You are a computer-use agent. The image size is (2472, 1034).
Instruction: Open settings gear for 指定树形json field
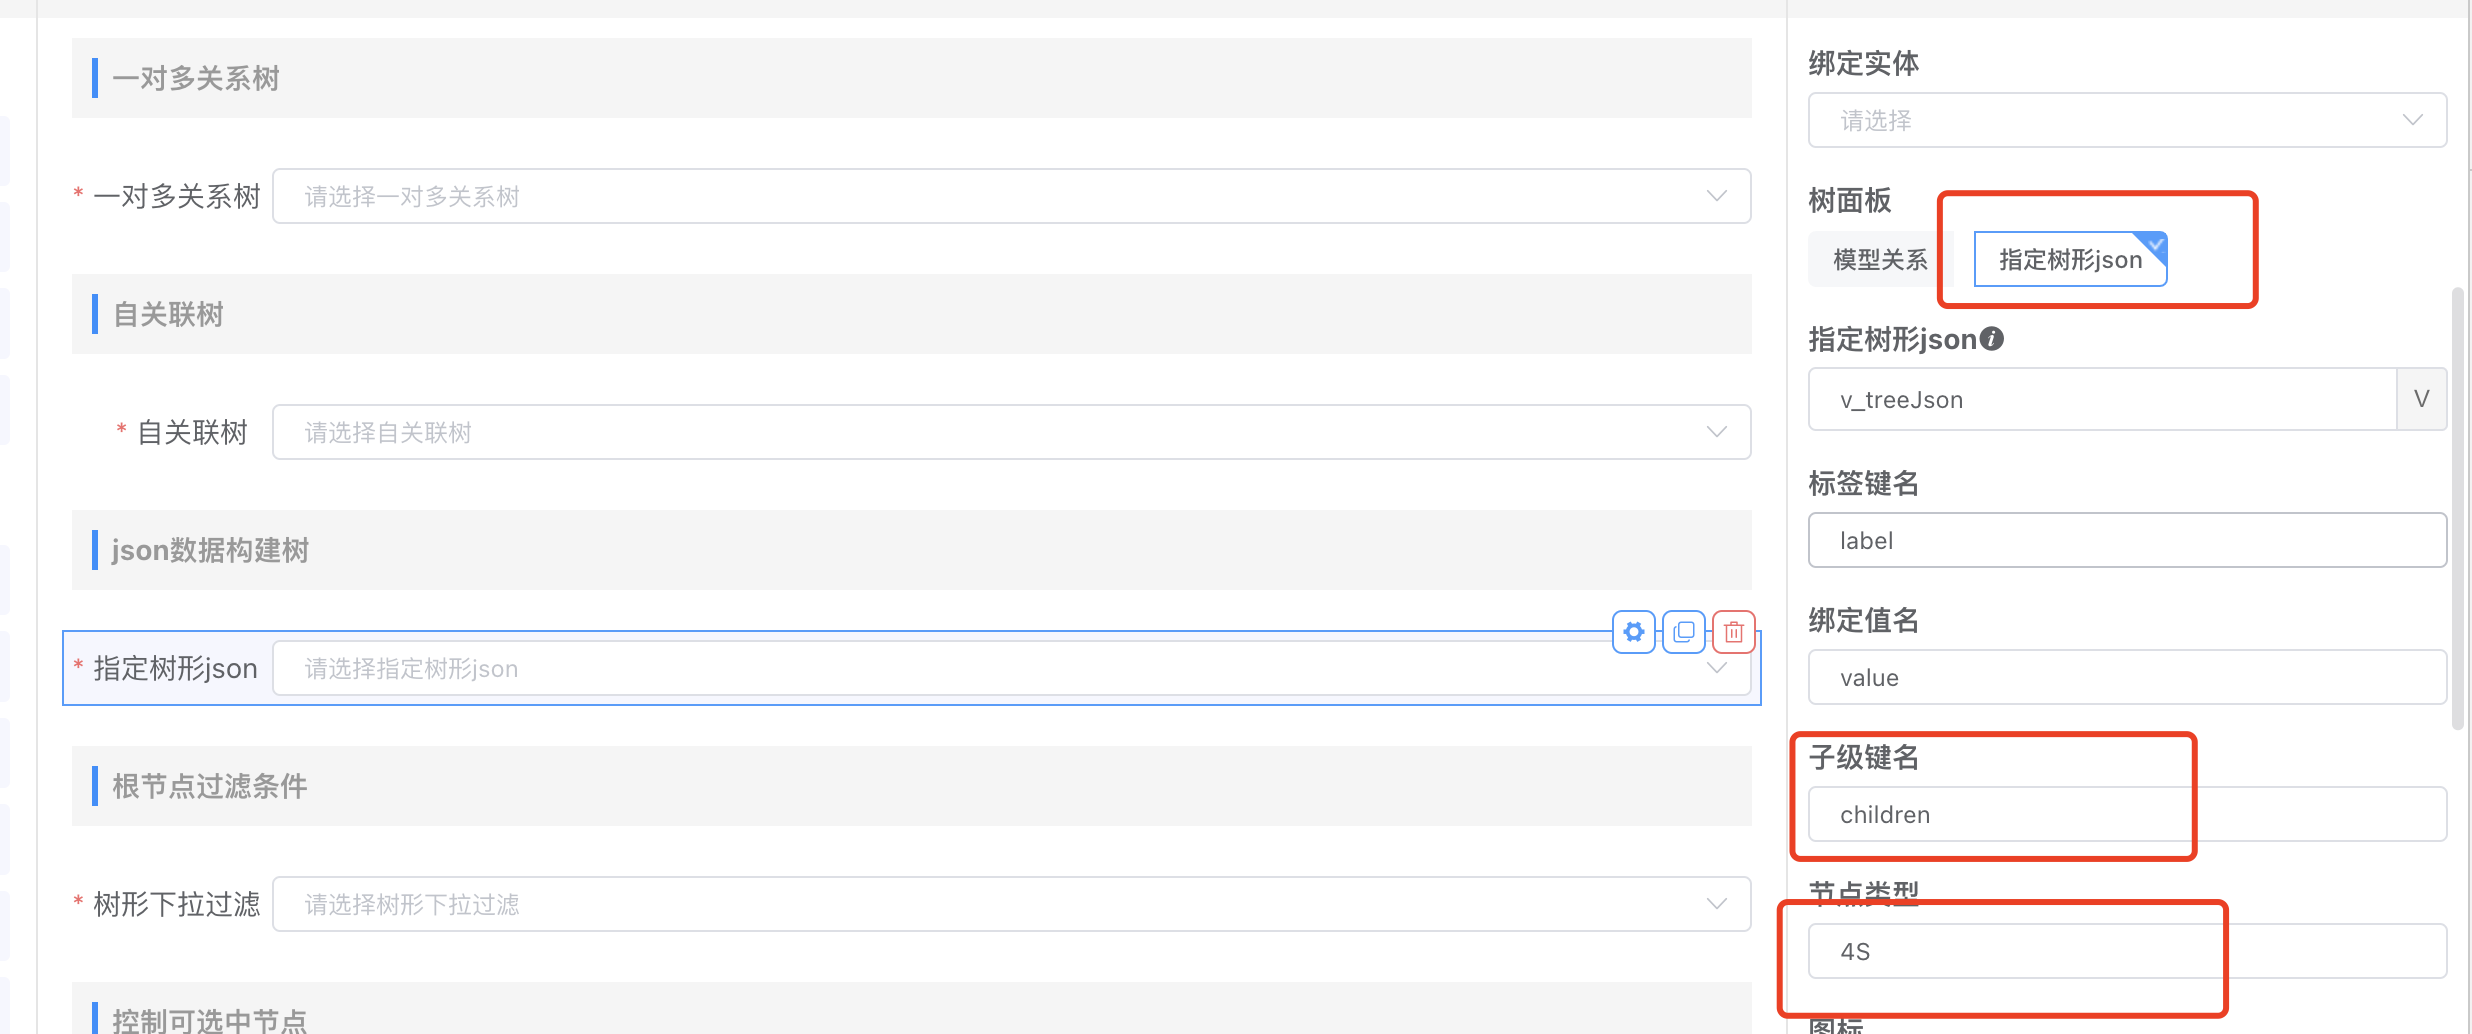tap(1634, 632)
